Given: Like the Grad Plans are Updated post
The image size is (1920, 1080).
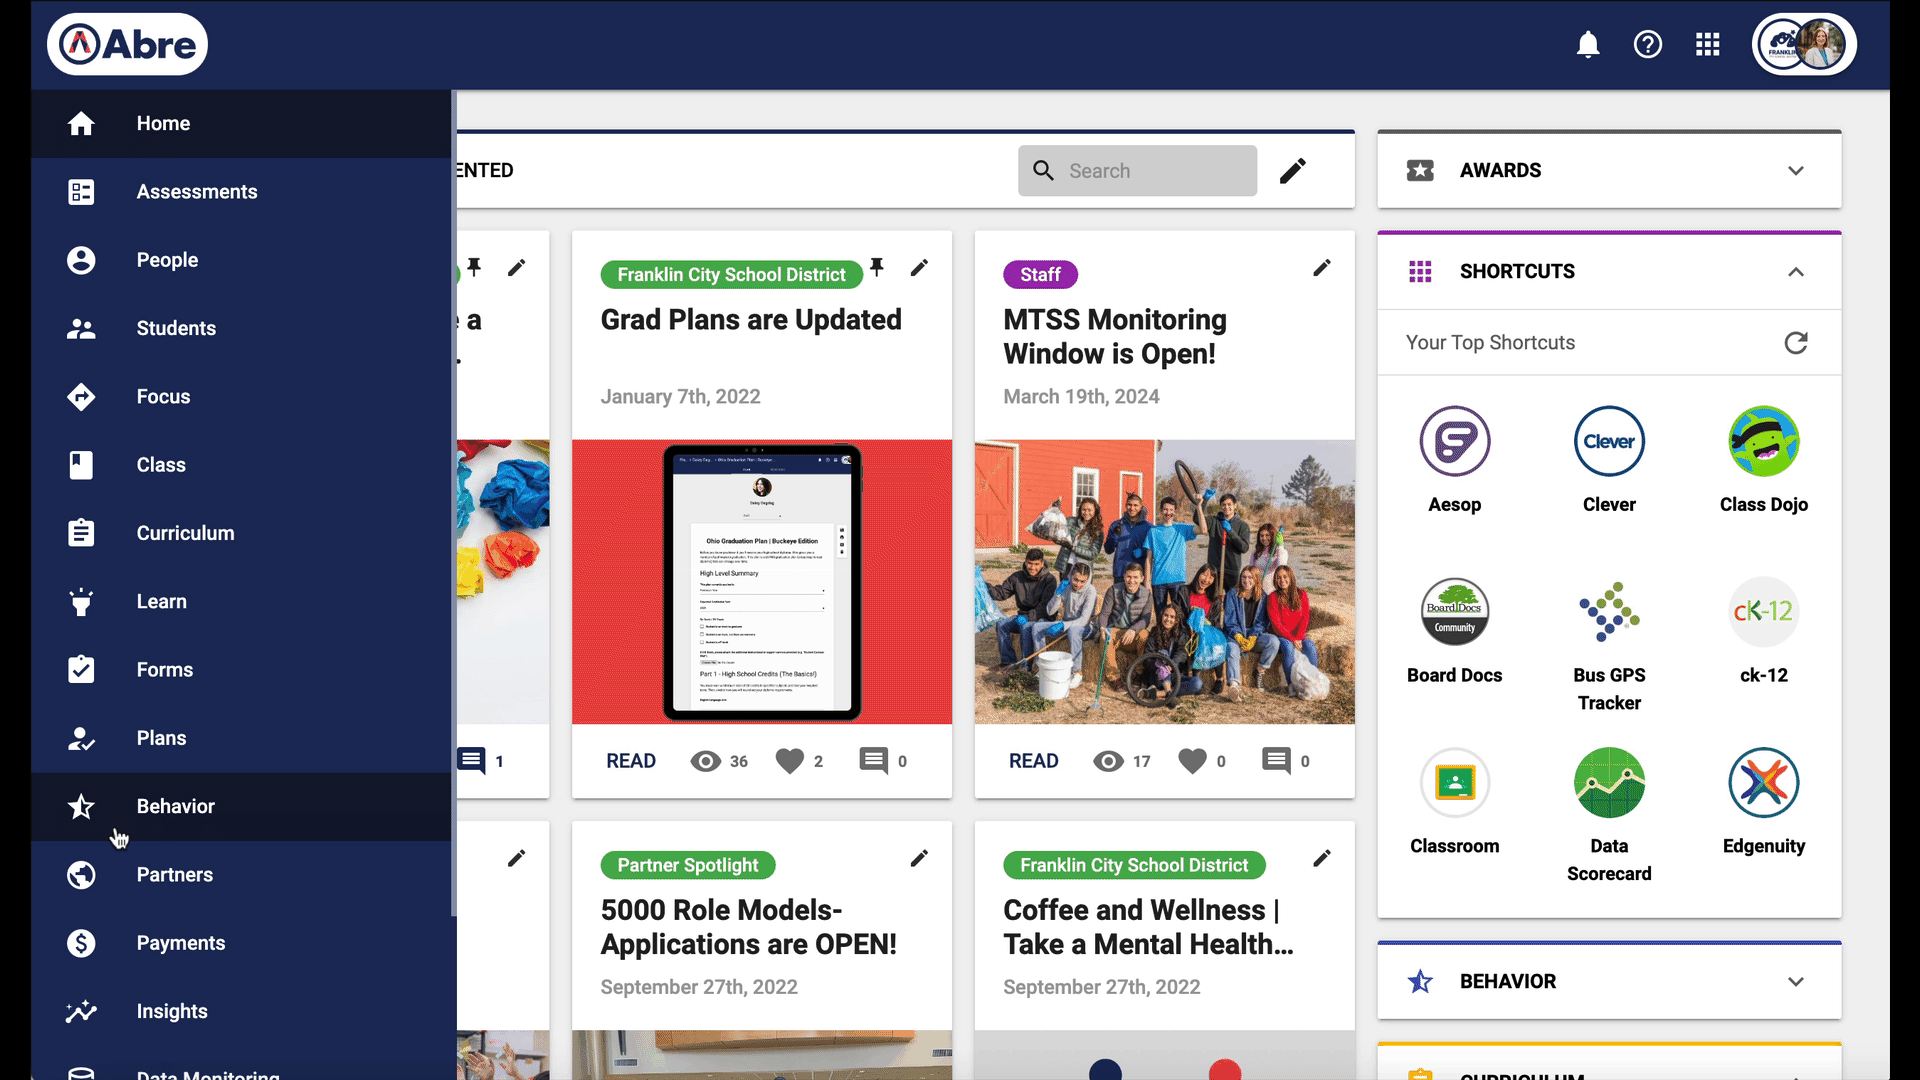Looking at the screenshot, I should point(790,761).
